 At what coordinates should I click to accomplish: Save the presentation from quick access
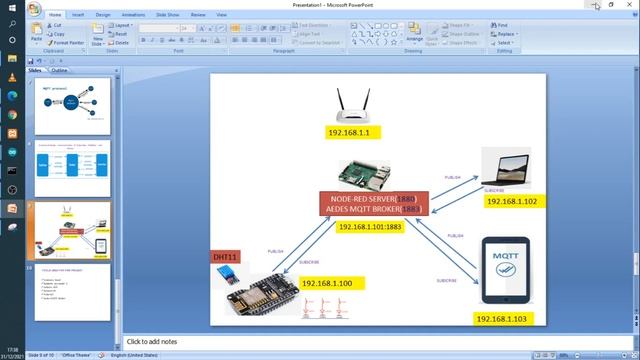(31, 61)
